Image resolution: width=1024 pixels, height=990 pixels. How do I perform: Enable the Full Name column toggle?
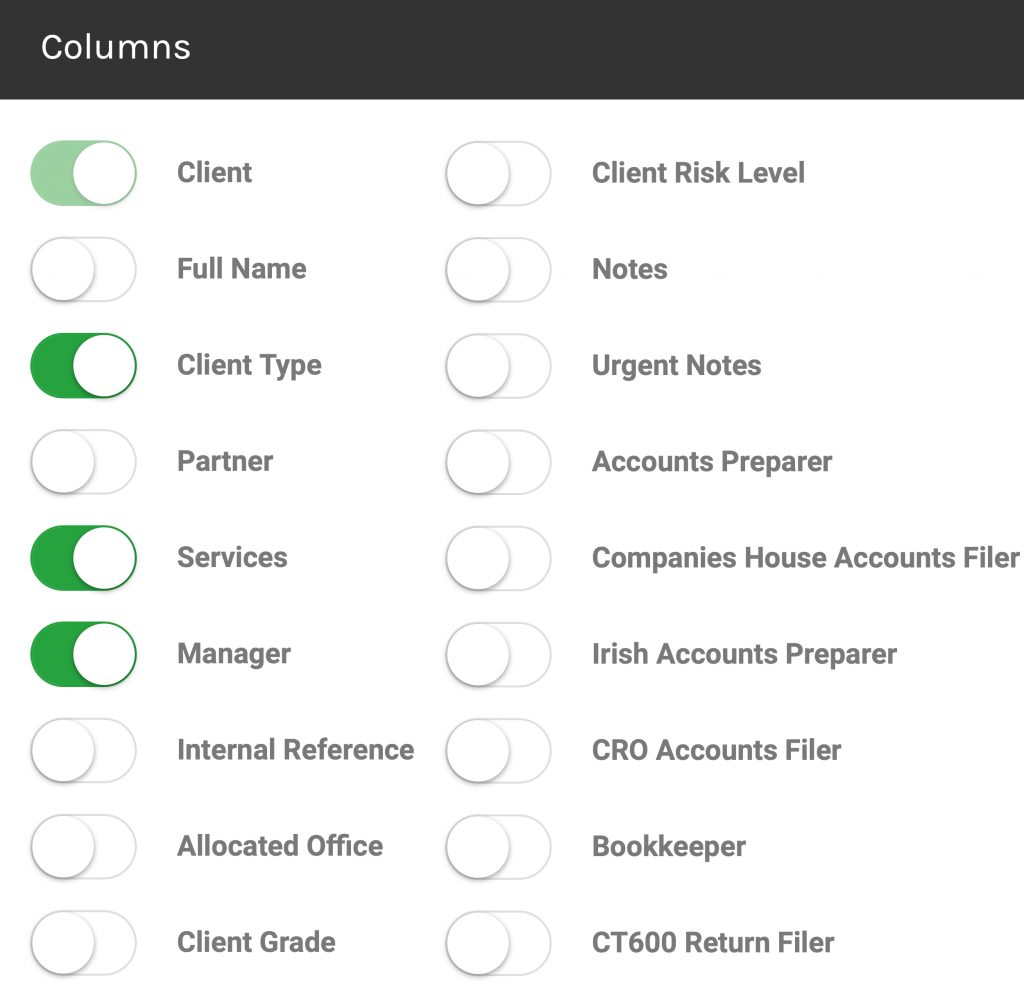(x=84, y=269)
